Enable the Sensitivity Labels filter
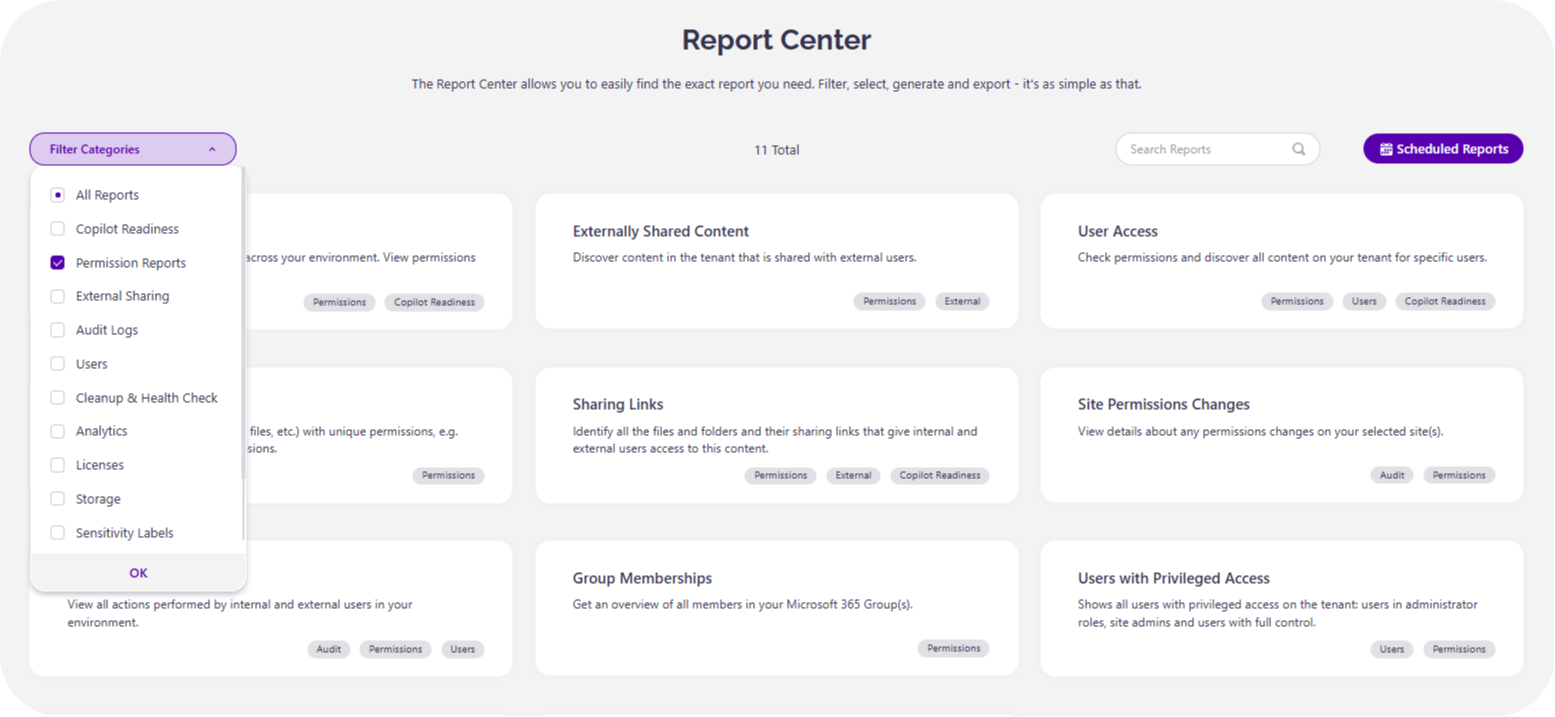The height and width of the screenshot is (717, 1555). (x=57, y=532)
